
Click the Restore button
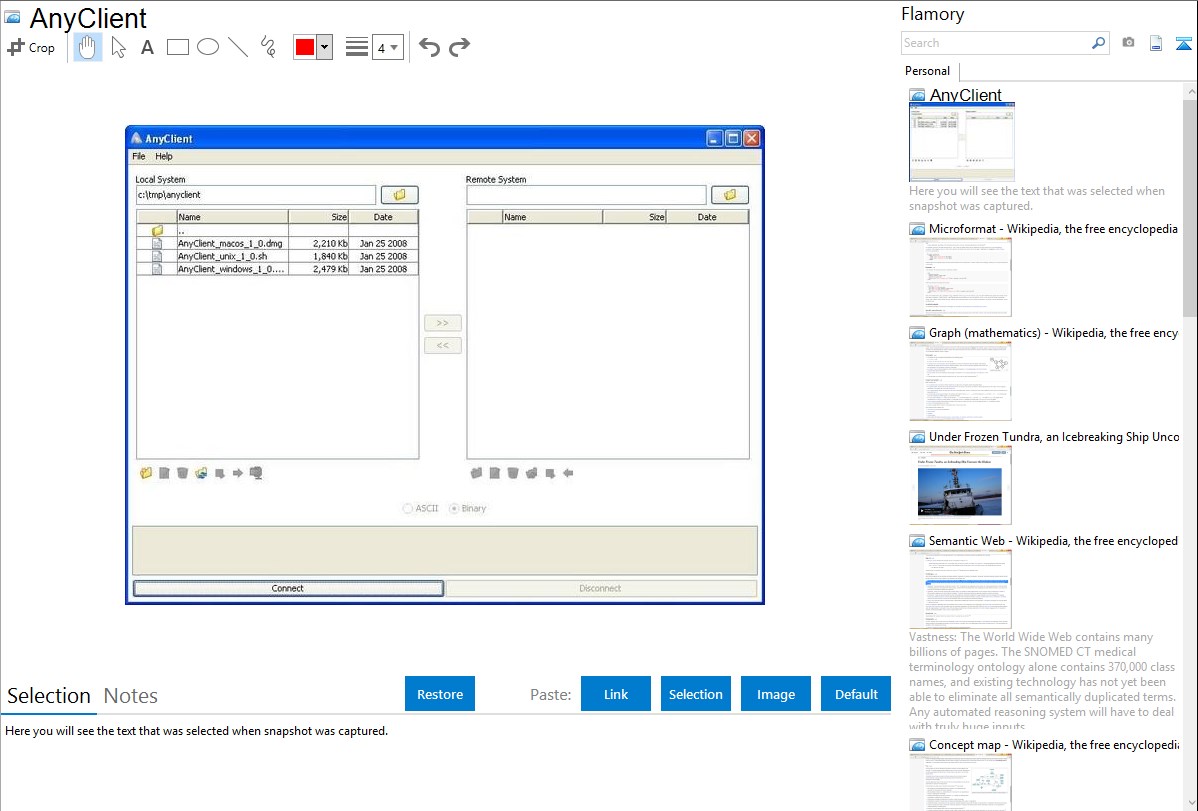440,693
